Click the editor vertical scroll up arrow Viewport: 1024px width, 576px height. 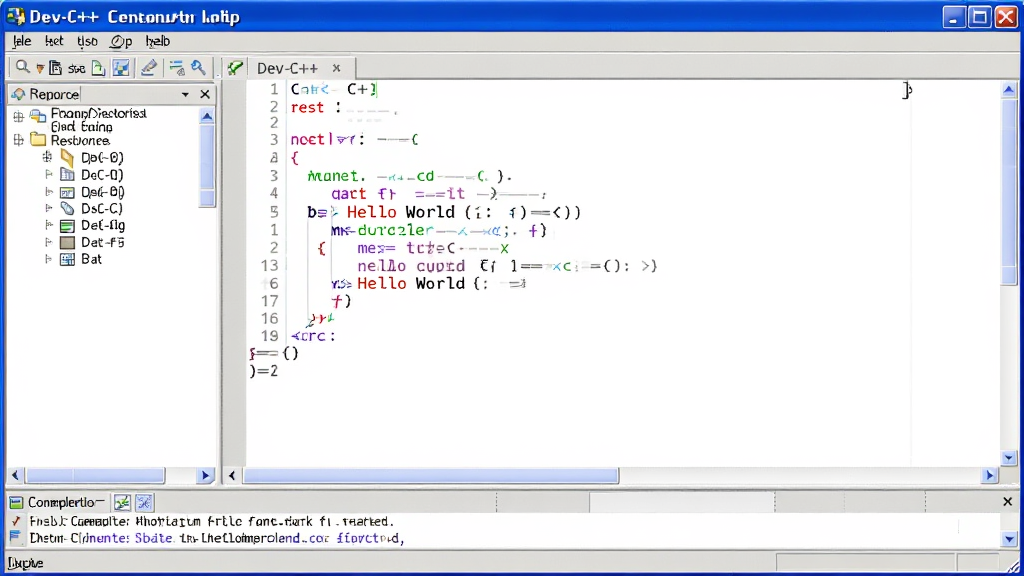(x=1009, y=89)
